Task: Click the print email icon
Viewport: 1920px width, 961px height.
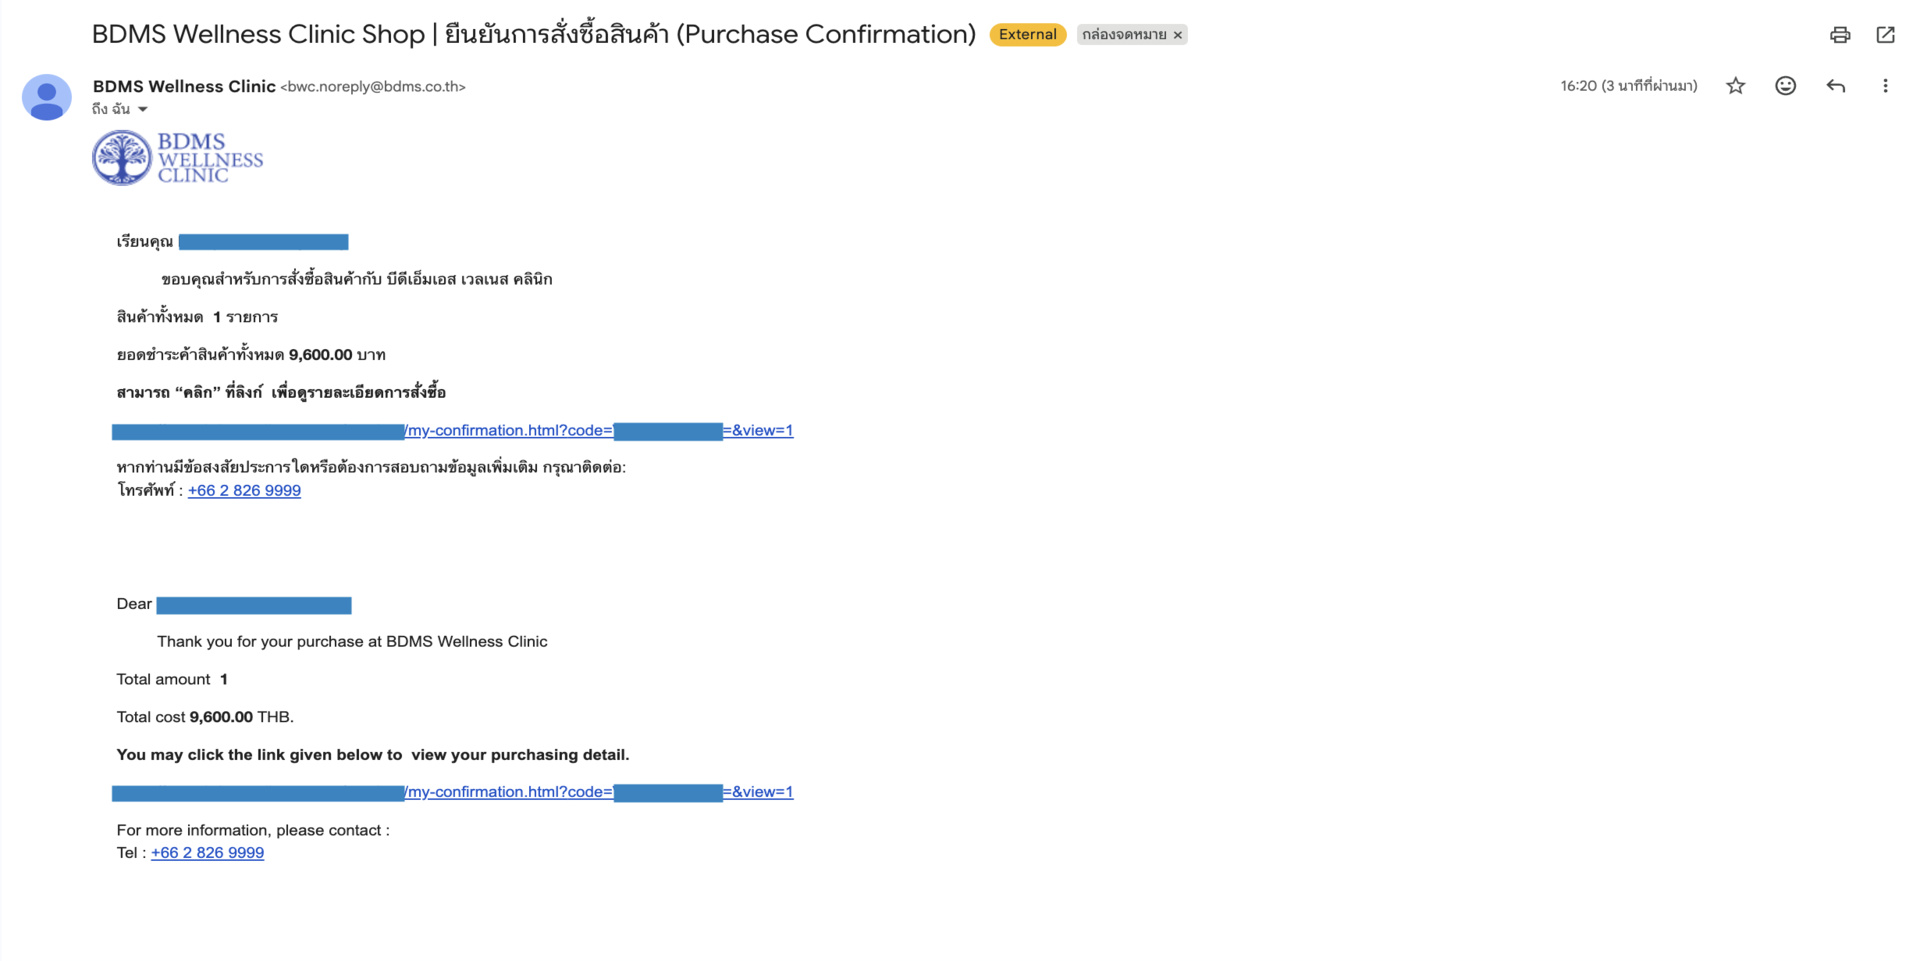Action: (1840, 35)
